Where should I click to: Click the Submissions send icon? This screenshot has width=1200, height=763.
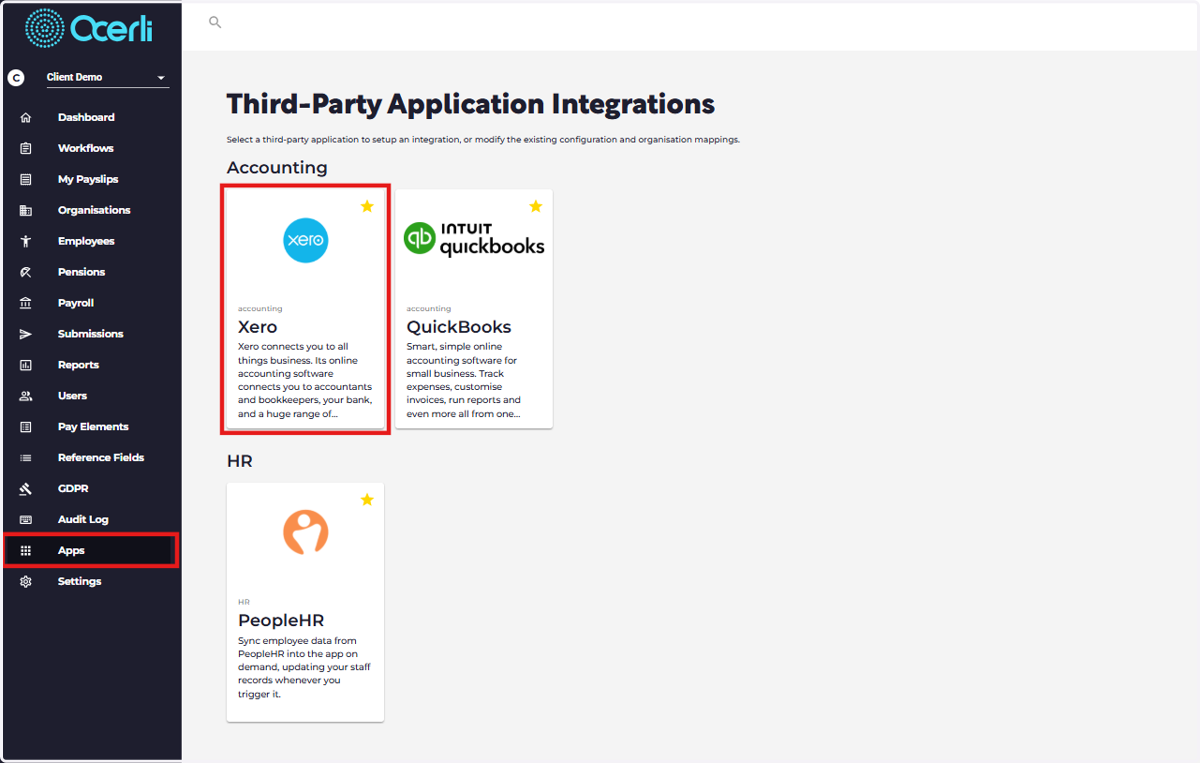click(26, 334)
